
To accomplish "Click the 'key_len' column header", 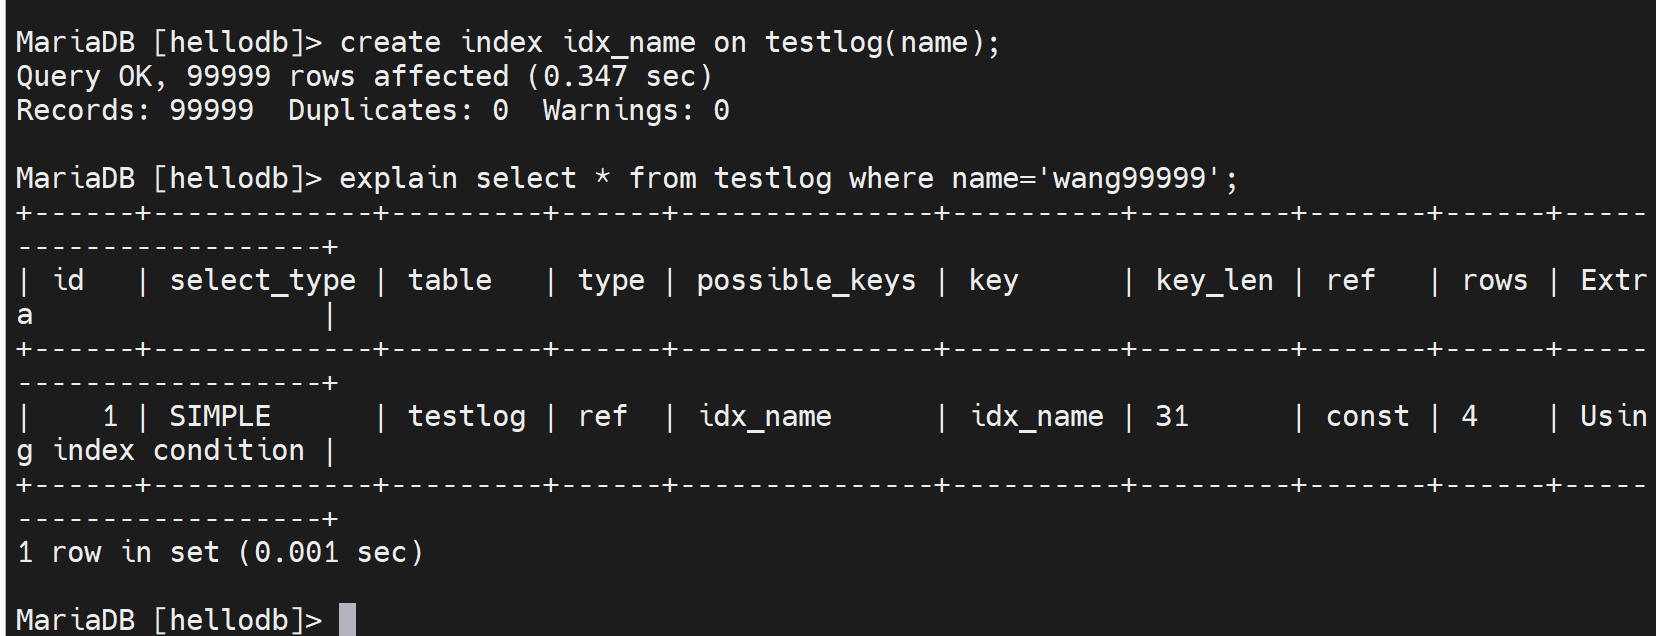I will coord(1214,280).
